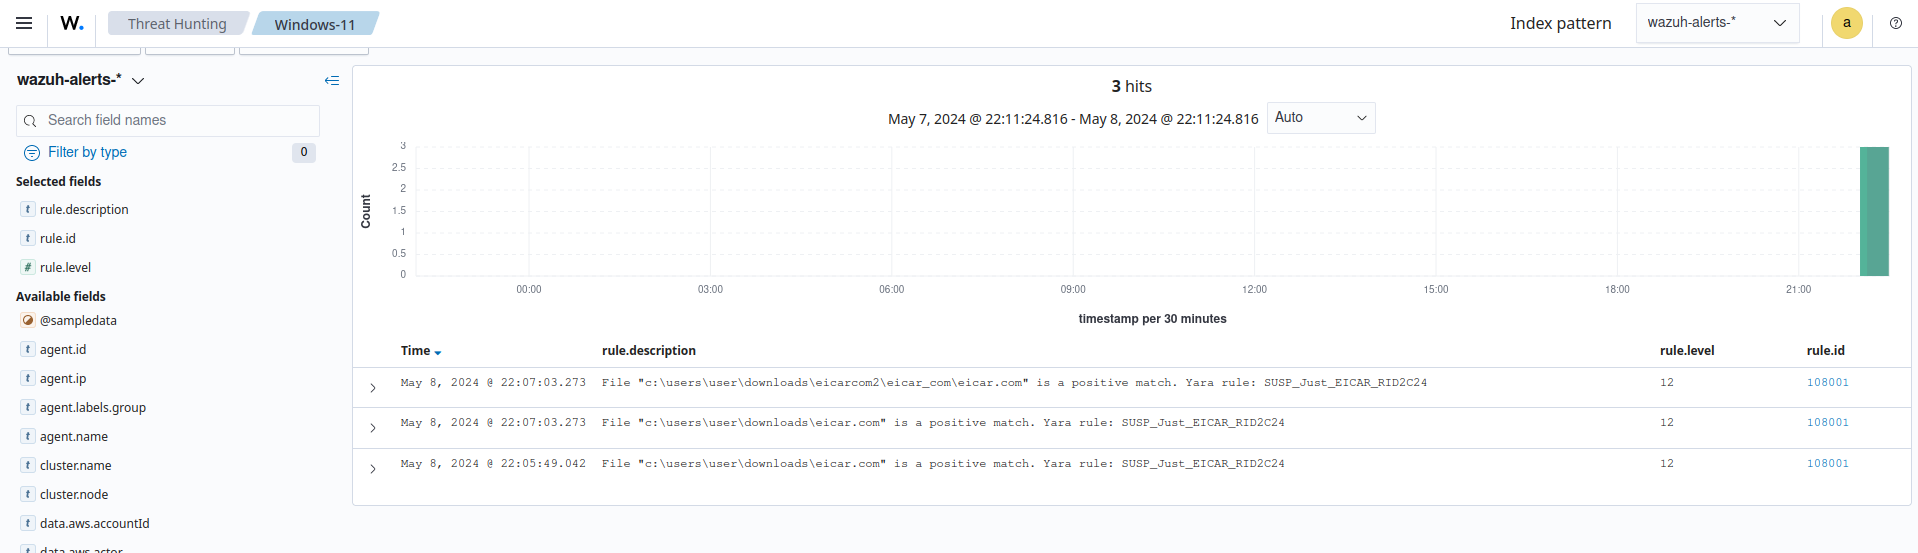Image resolution: width=1918 pixels, height=553 pixels.
Task: Click the Filter by type icon
Action: tap(32, 152)
